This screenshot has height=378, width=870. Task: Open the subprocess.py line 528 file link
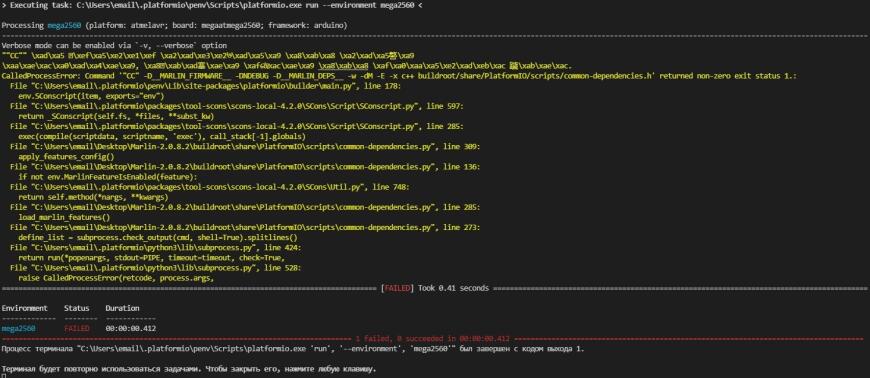tap(155, 268)
